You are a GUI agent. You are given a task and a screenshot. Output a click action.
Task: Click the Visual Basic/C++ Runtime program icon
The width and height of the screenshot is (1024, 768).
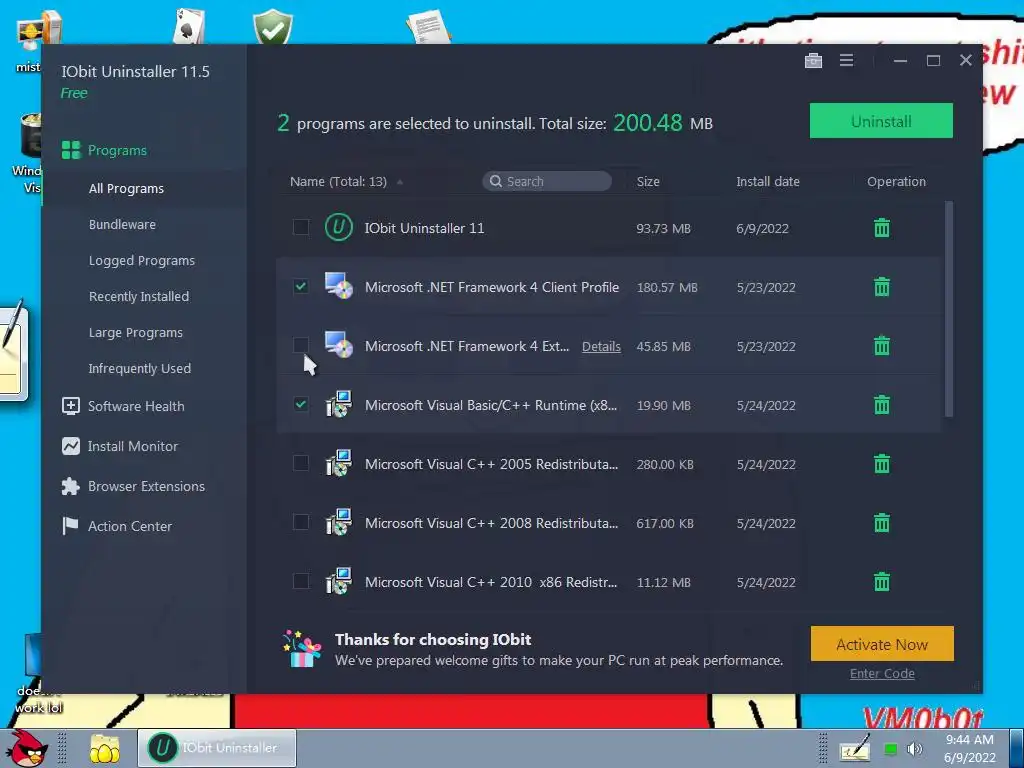coord(338,404)
